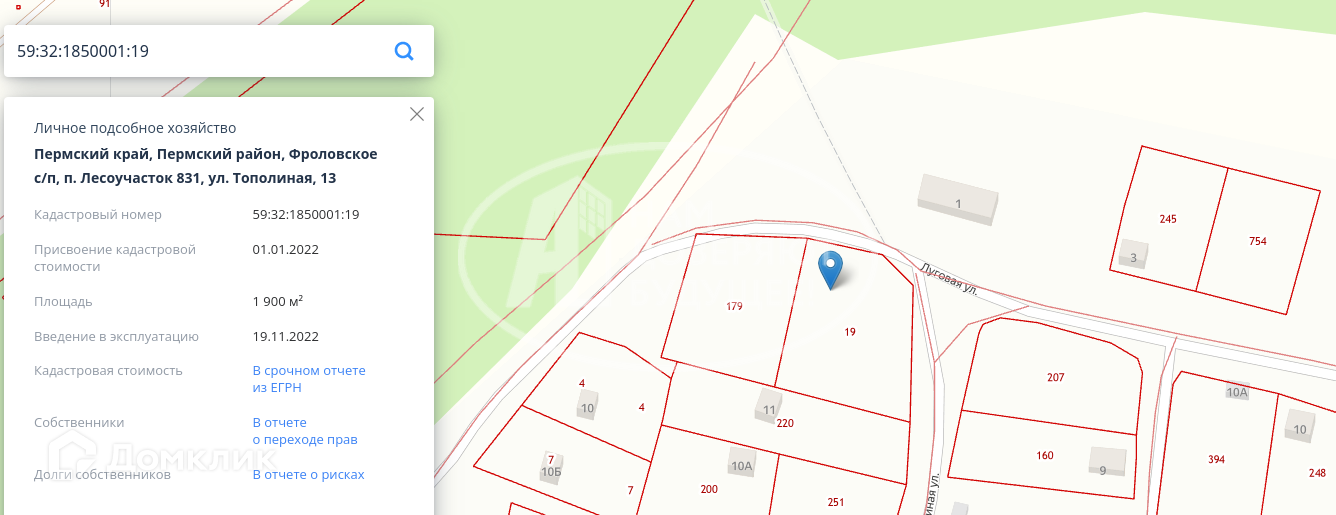The height and width of the screenshot is (515, 1336).
Task: Click parcel 179 on the map
Action: [x=734, y=307]
